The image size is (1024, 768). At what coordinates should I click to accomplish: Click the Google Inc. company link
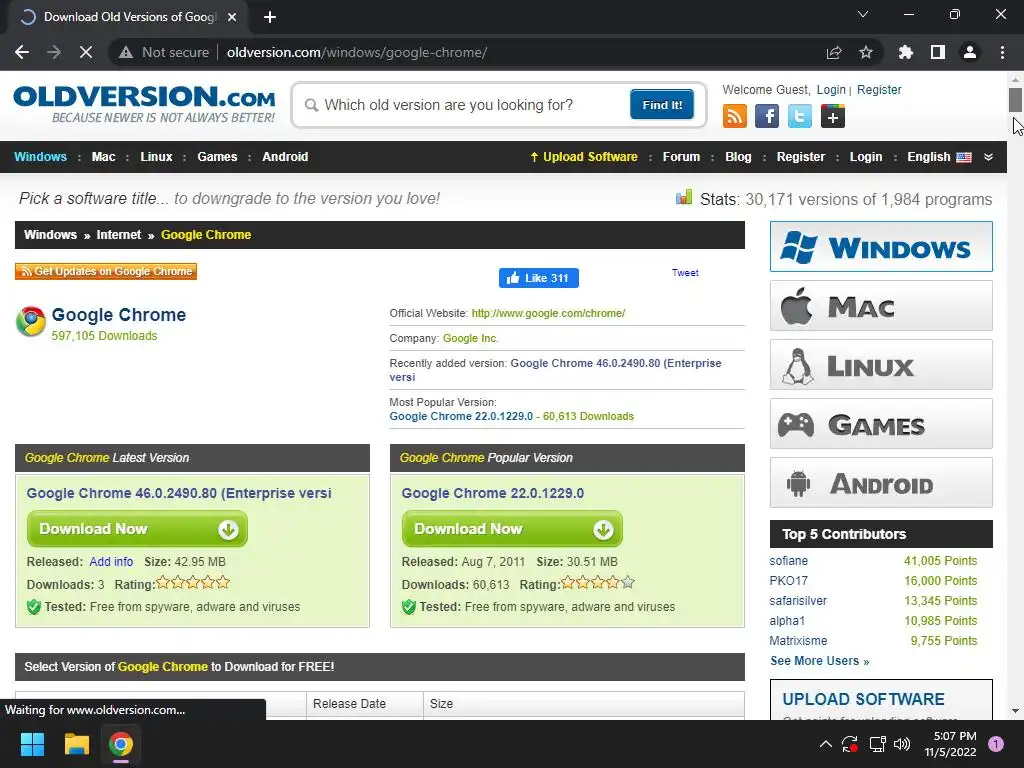[x=470, y=338]
